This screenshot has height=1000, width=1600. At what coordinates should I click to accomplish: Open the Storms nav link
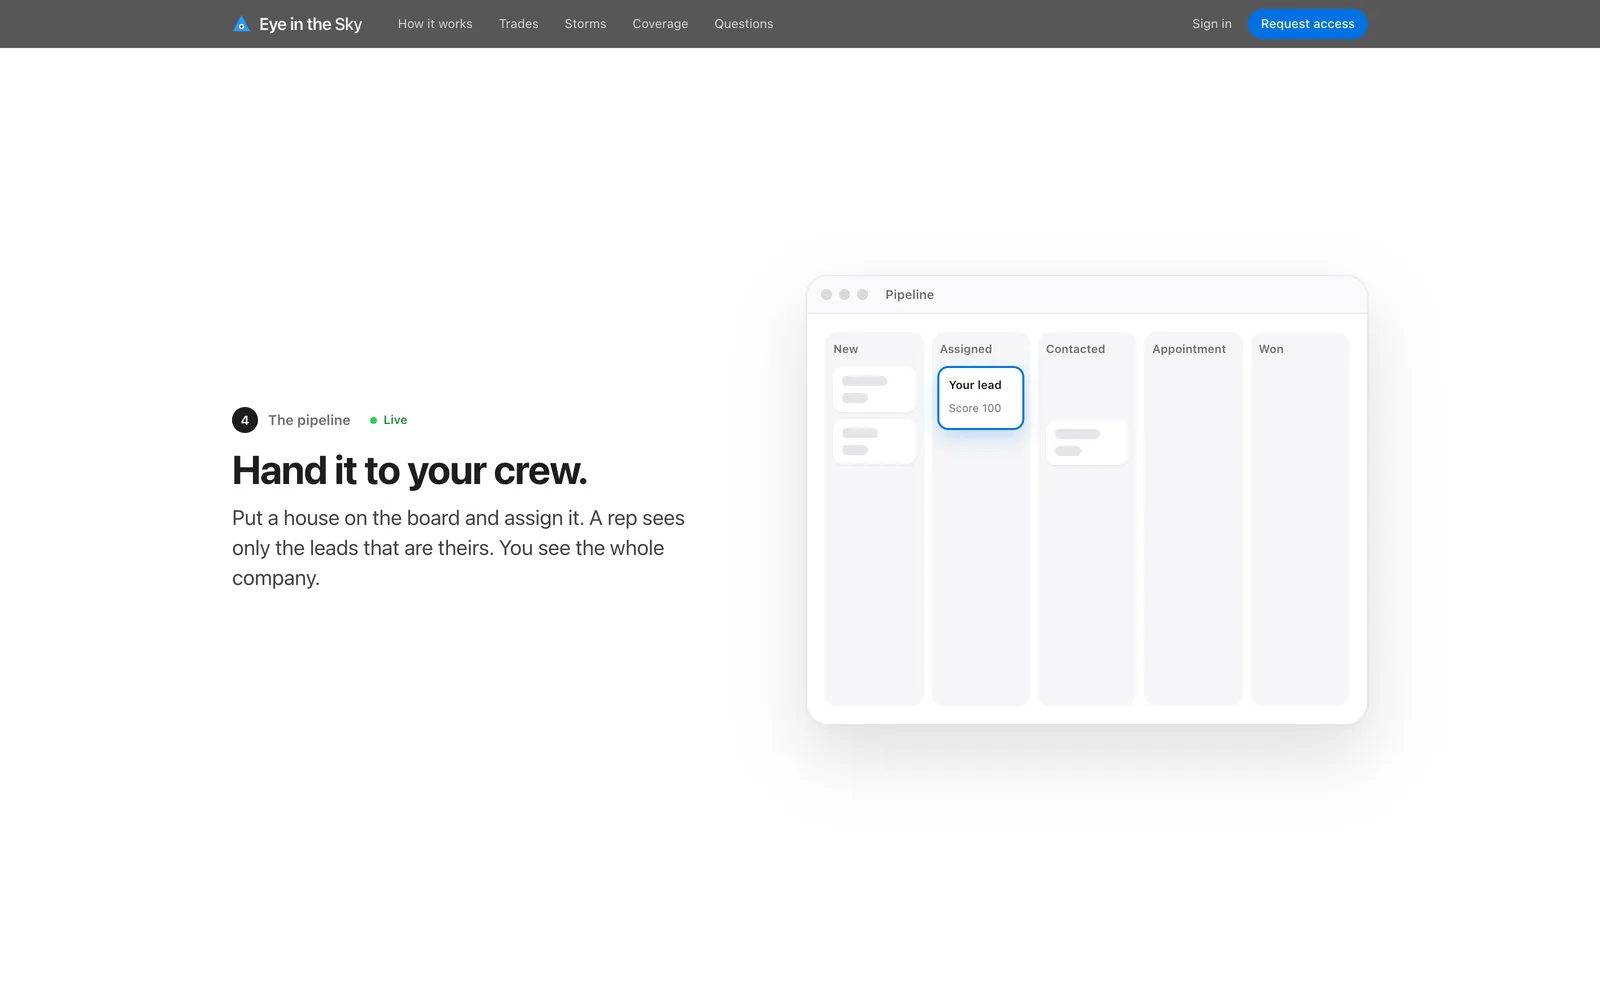[x=585, y=24]
